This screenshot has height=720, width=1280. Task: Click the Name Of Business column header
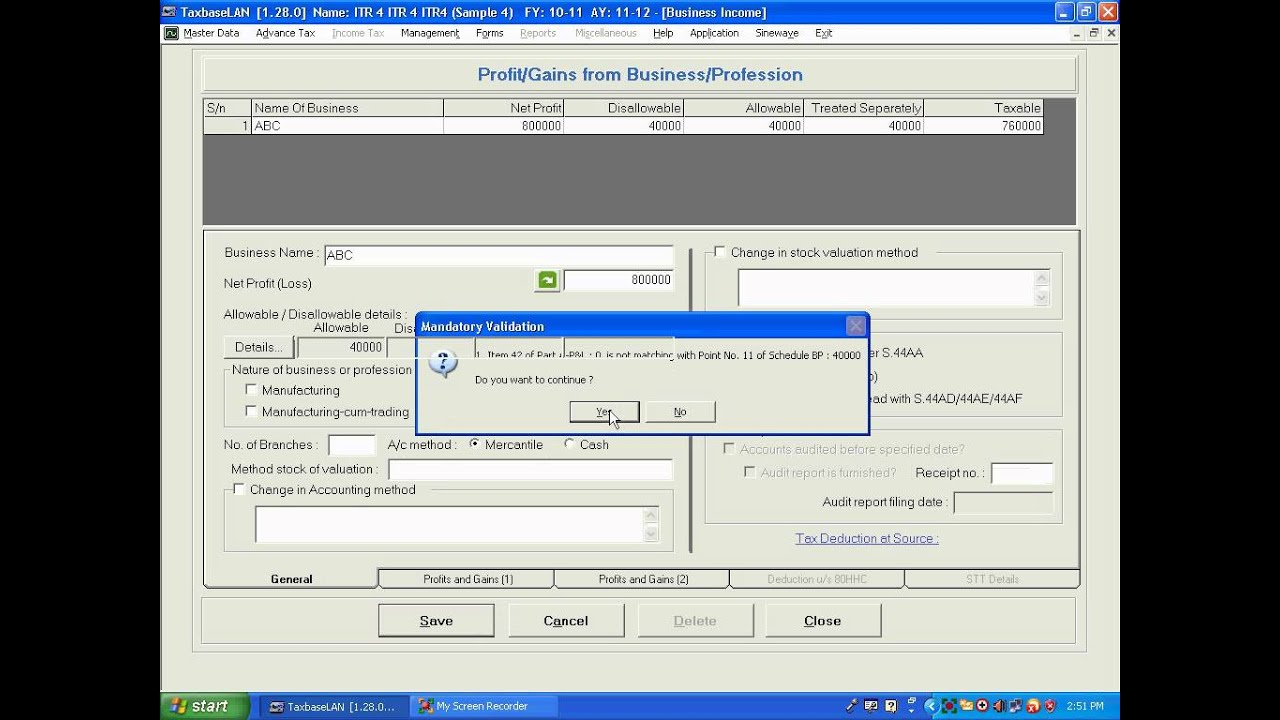point(347,108)
